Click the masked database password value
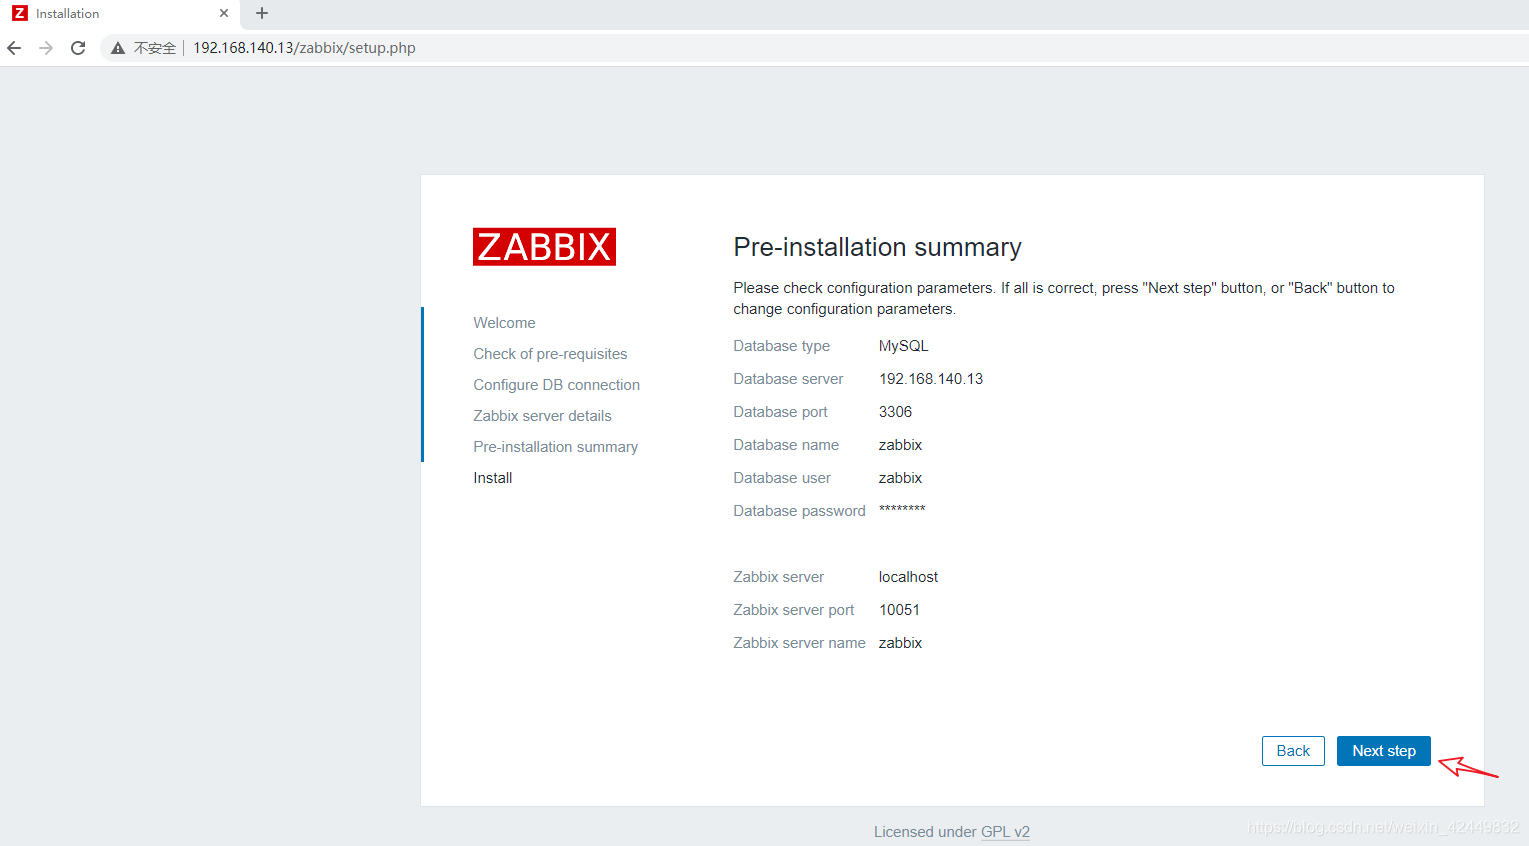The image size is (1529, 846). coord(902,510)
